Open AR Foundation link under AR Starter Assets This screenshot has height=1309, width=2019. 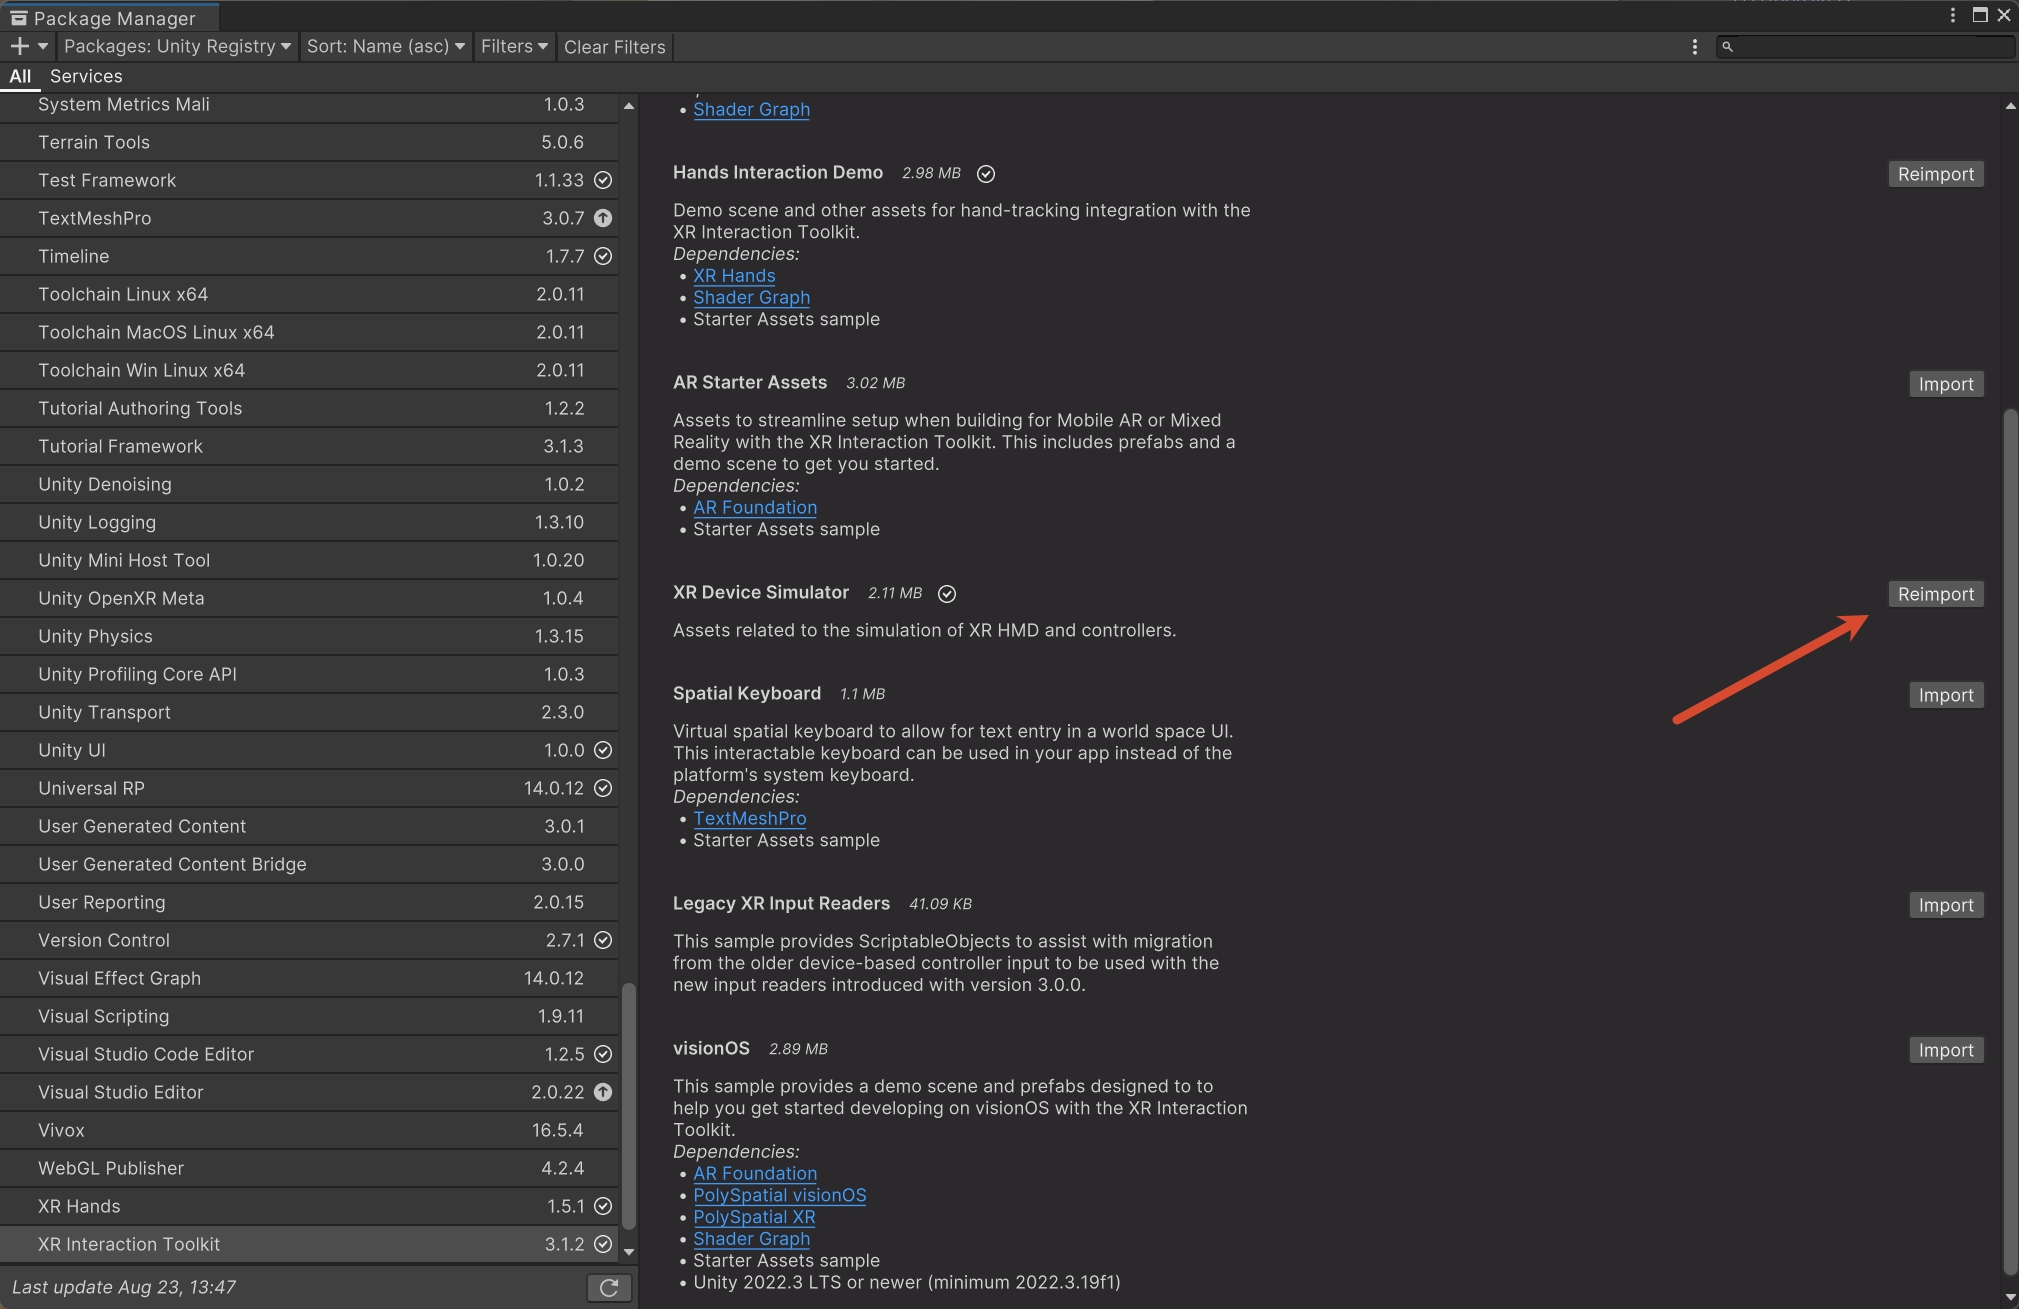tap(755, 508)
